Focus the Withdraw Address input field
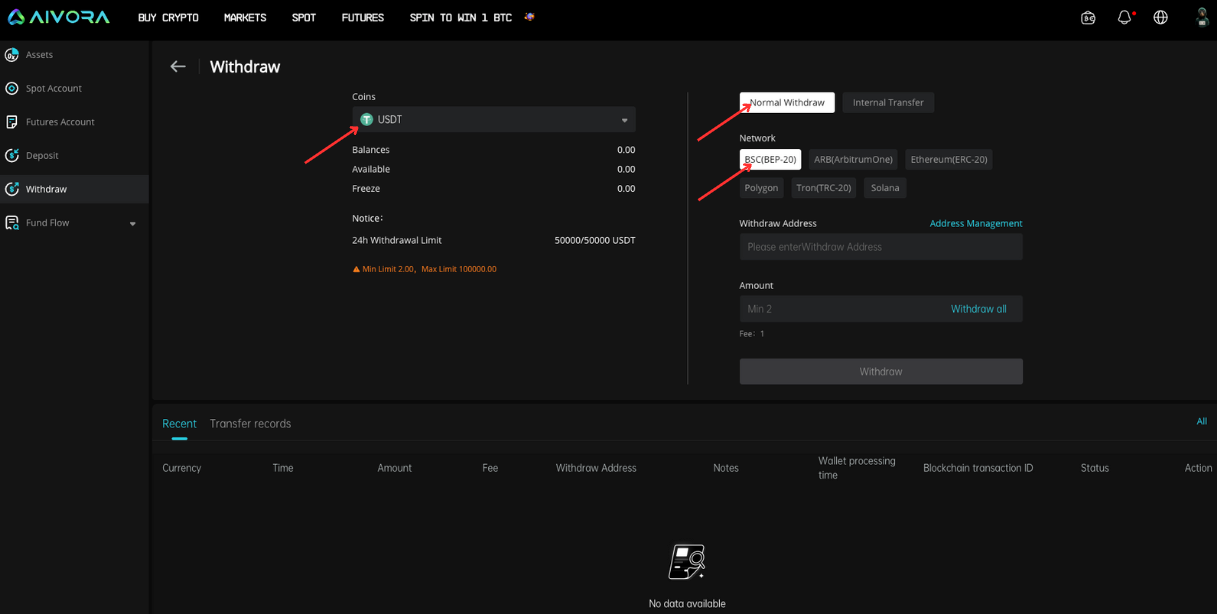This screenshot has width=1217, height=614. (x=881, y=247)
